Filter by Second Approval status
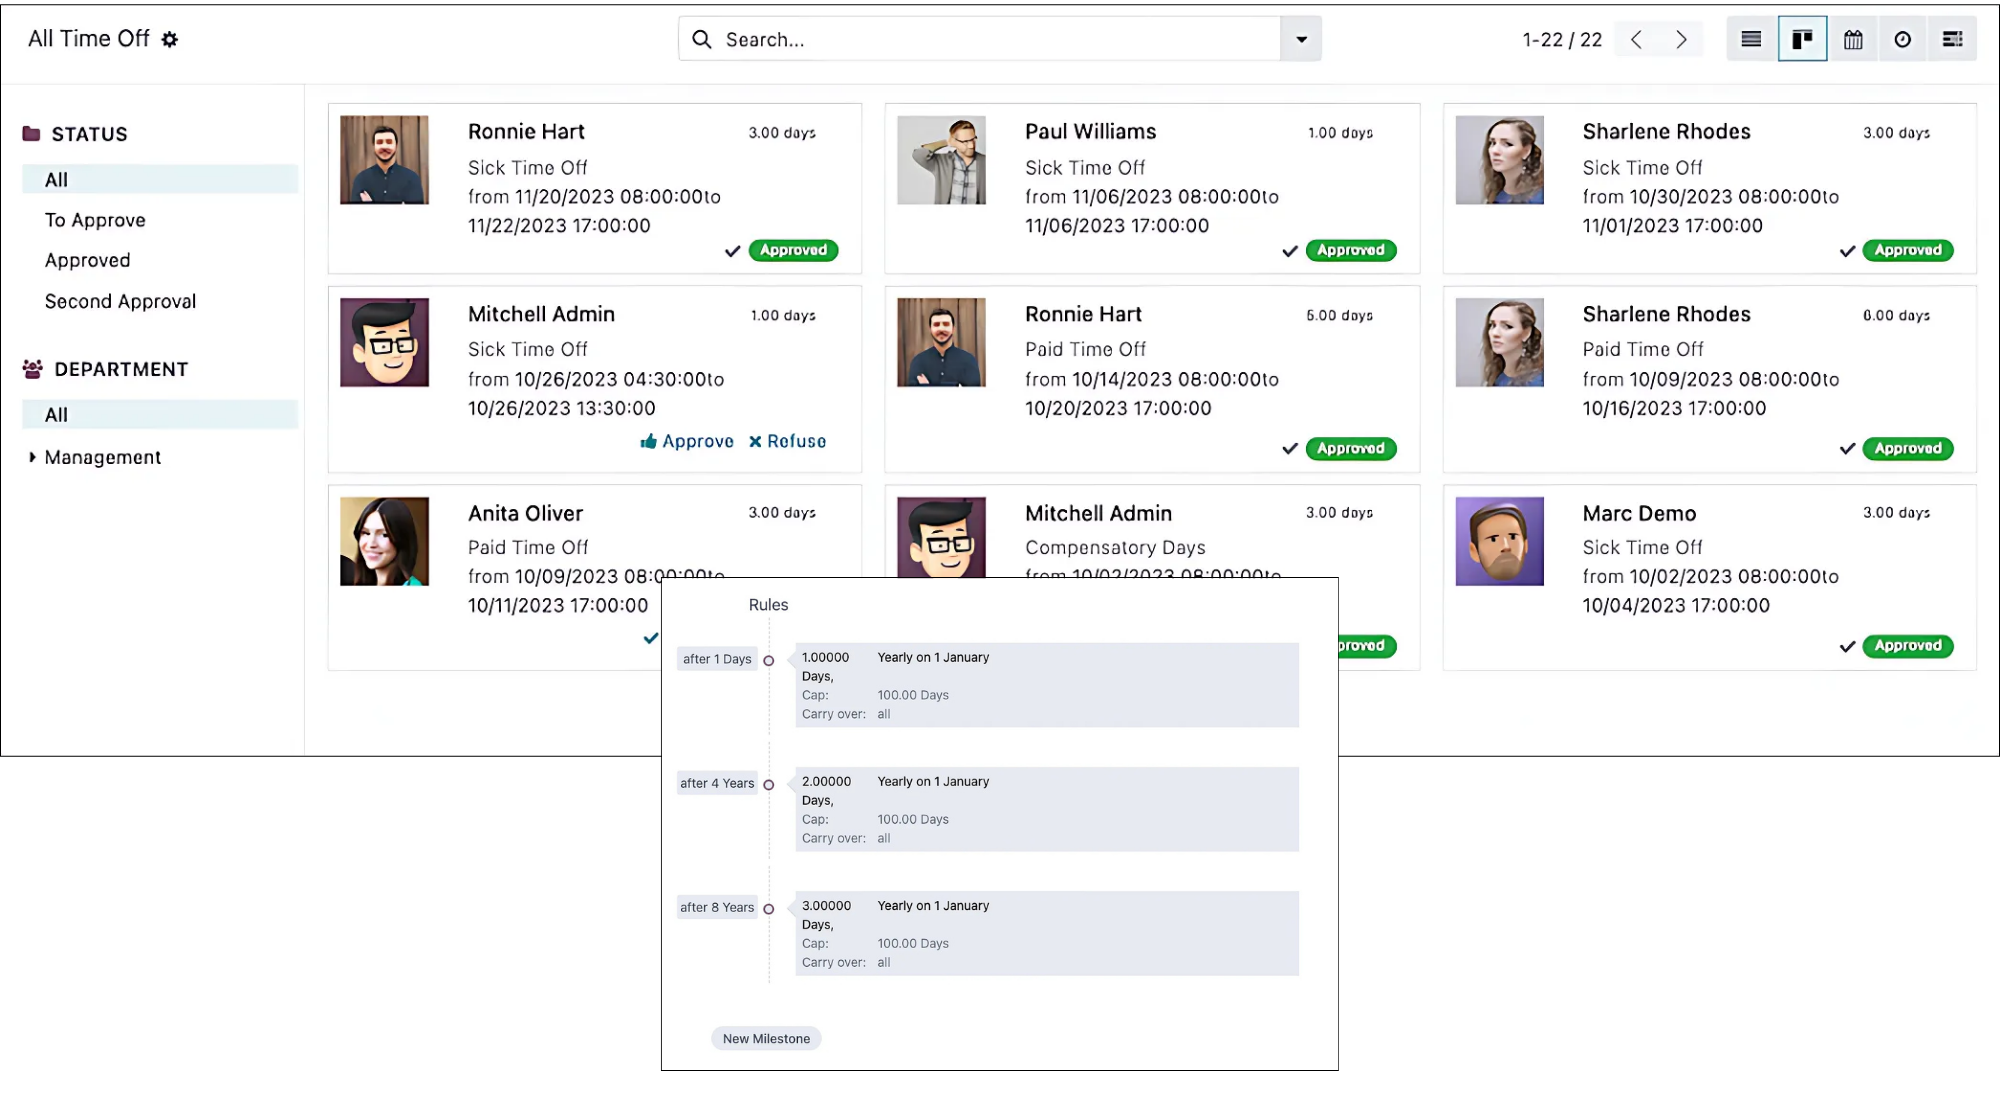The height and width of the screenshot is (1100, 2000). pos(120,301)
